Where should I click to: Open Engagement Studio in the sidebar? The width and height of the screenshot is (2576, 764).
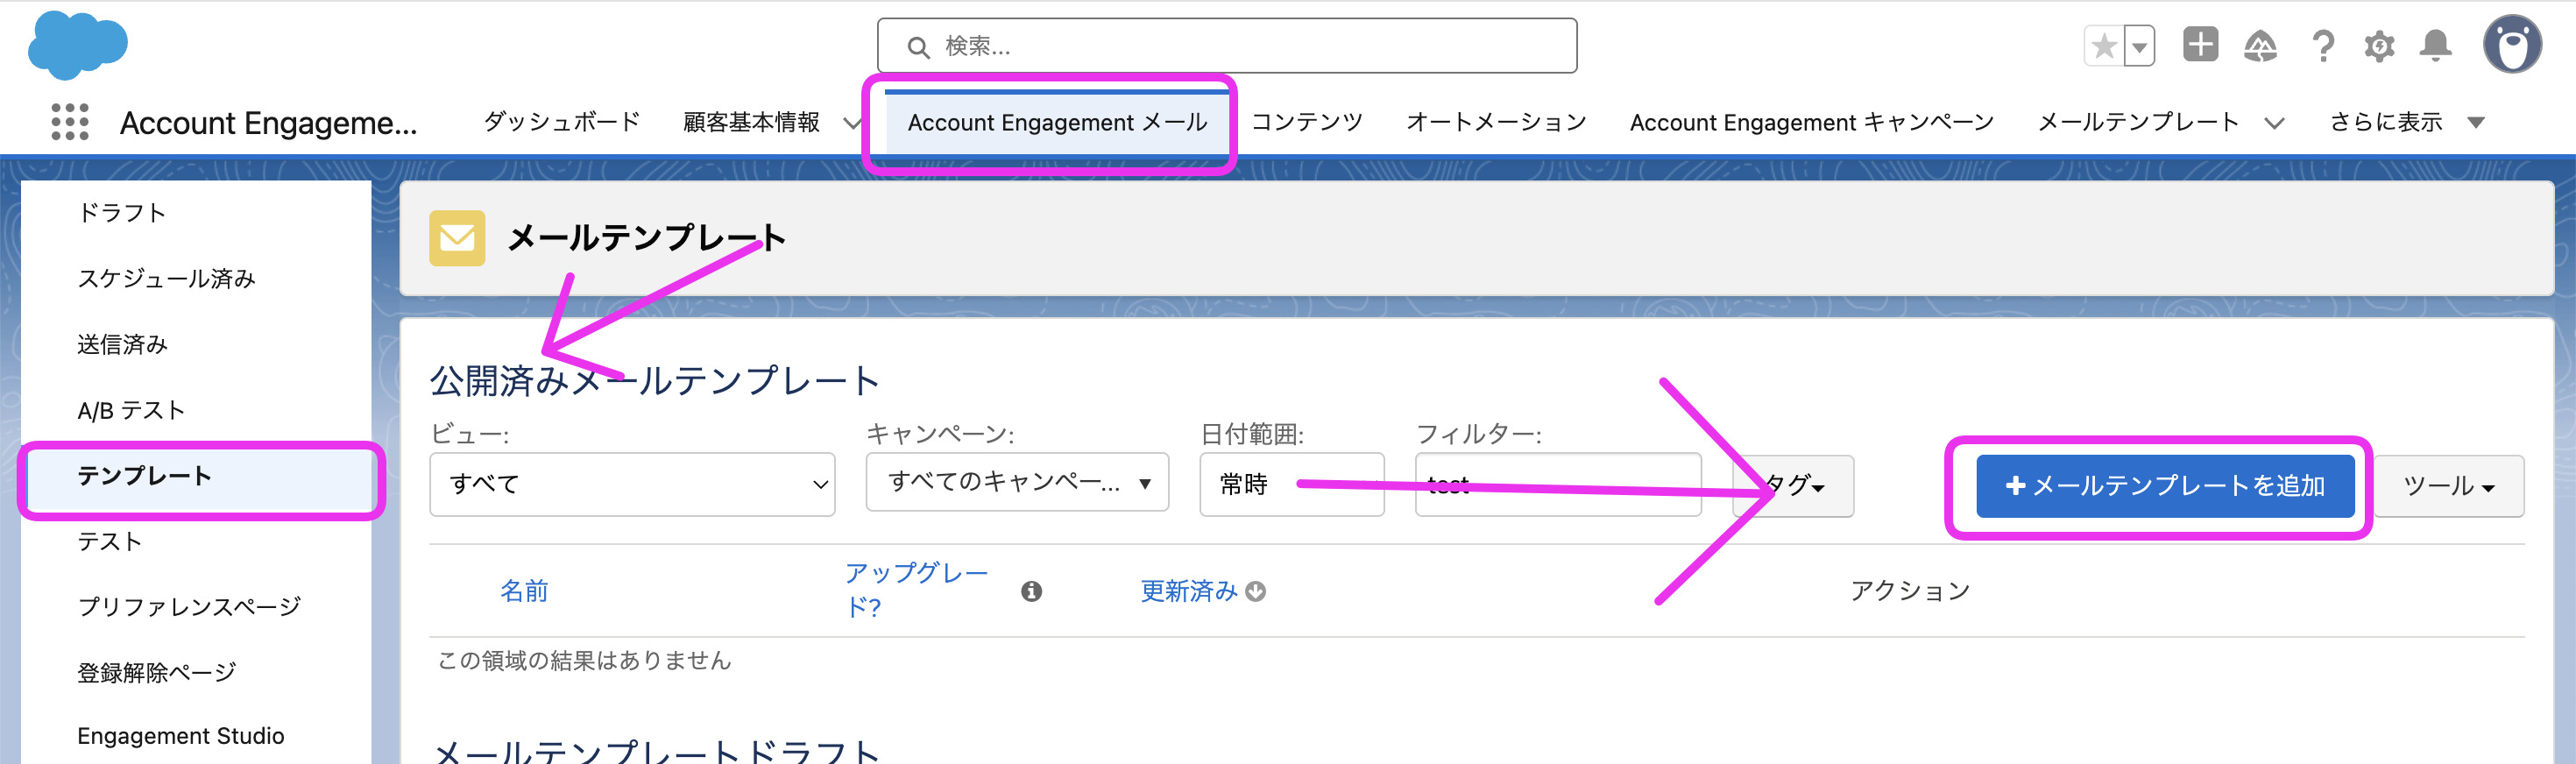(180, 736)
